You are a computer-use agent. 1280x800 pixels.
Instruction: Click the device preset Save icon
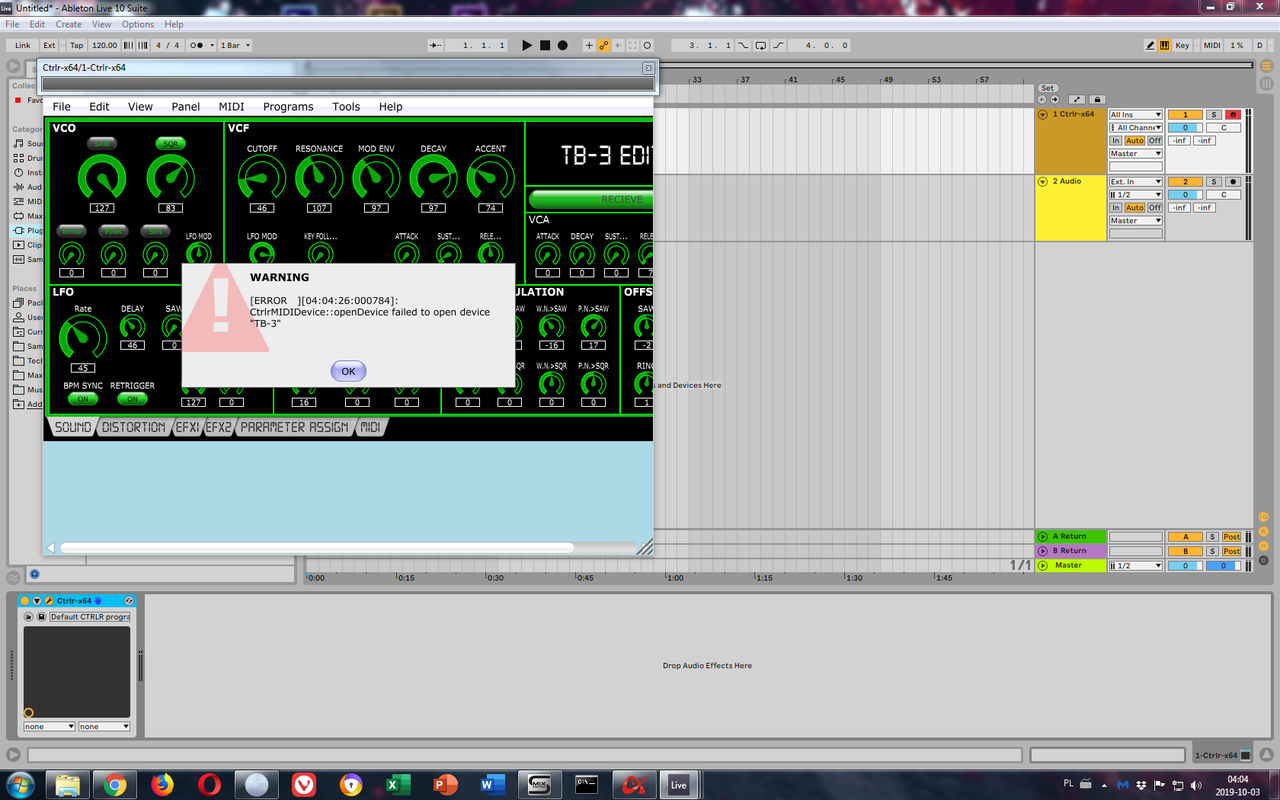(x=41, y=617)
